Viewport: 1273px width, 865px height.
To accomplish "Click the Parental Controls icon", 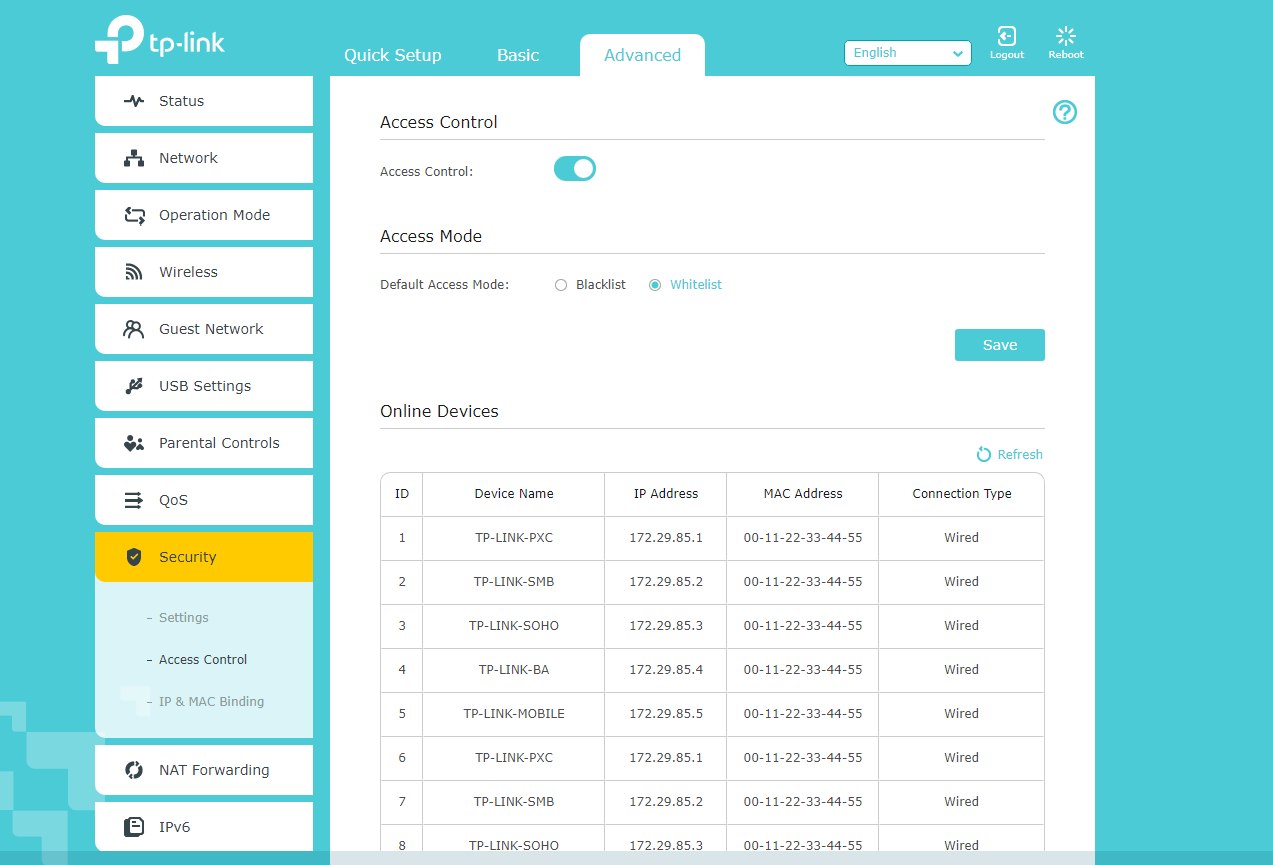I will [134, 443].
